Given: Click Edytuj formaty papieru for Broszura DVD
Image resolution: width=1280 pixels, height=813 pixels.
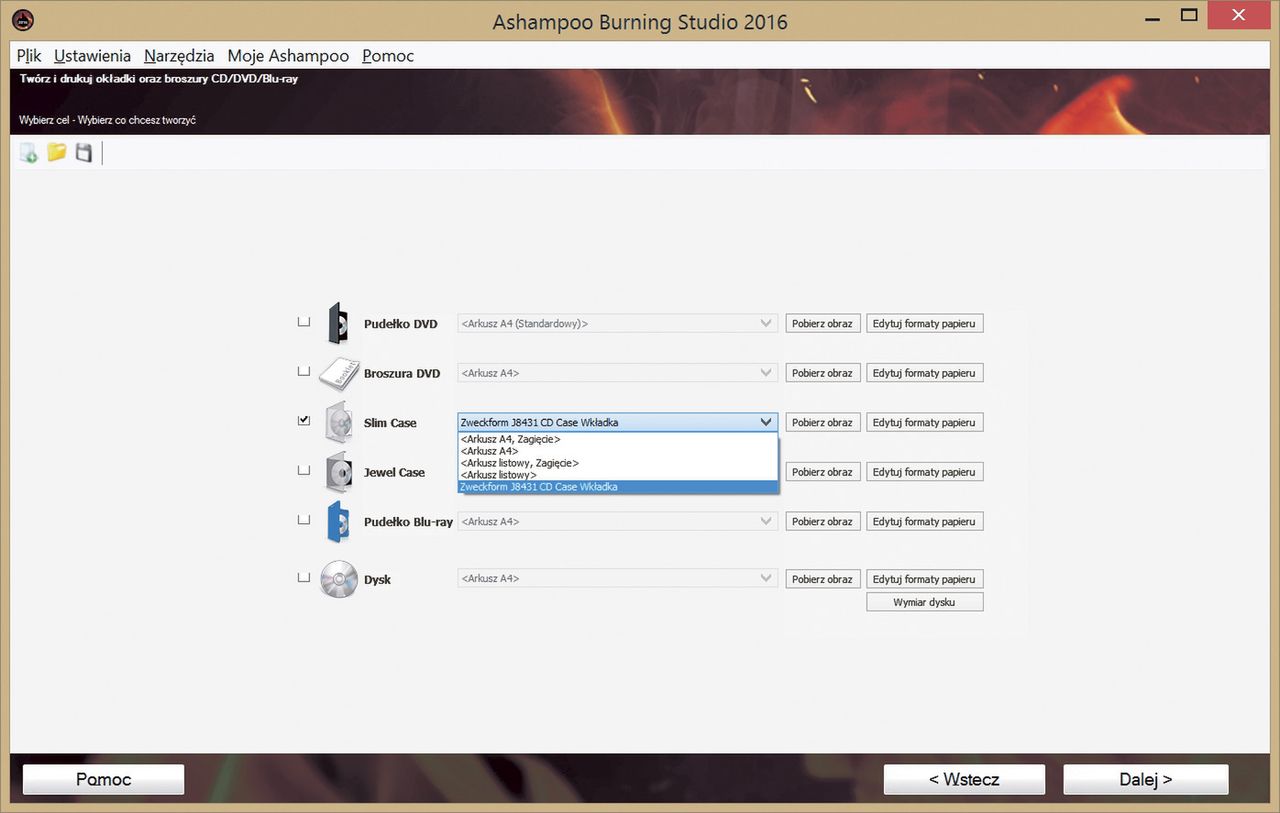Looking at the screenshot, I should [x=925, y=373].
